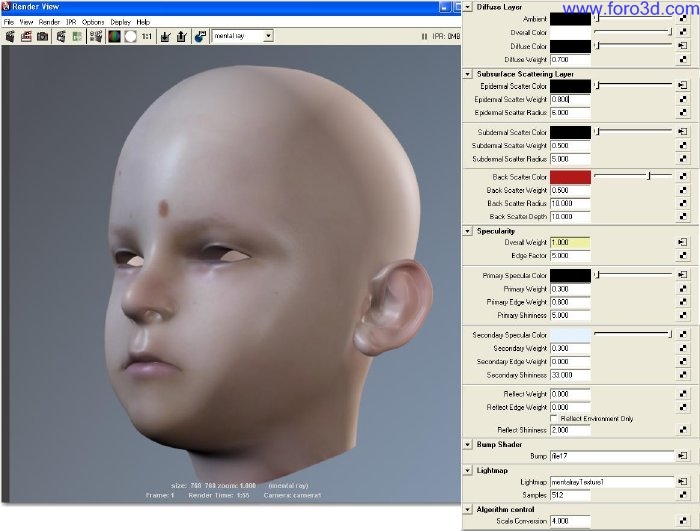Click the white Overall Color swatch
Screen dimensions: 700x531
pyautogui.click(x=570, y=32)
